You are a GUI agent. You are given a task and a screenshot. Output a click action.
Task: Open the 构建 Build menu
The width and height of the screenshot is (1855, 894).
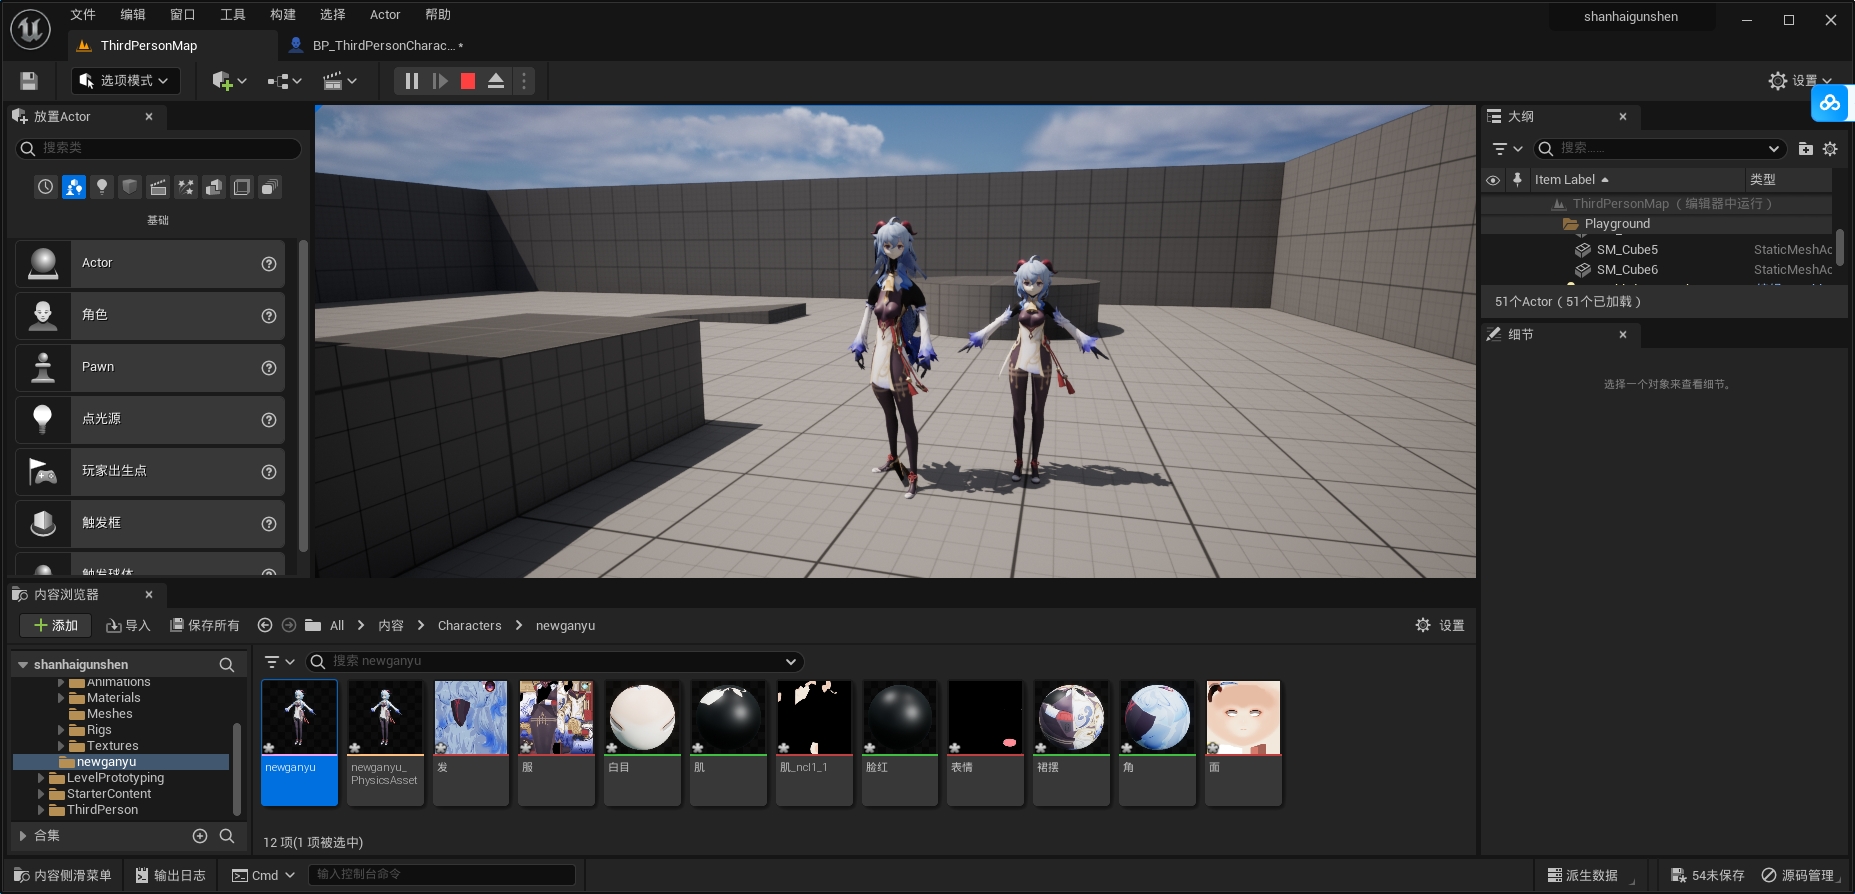(x=283, y=15)
